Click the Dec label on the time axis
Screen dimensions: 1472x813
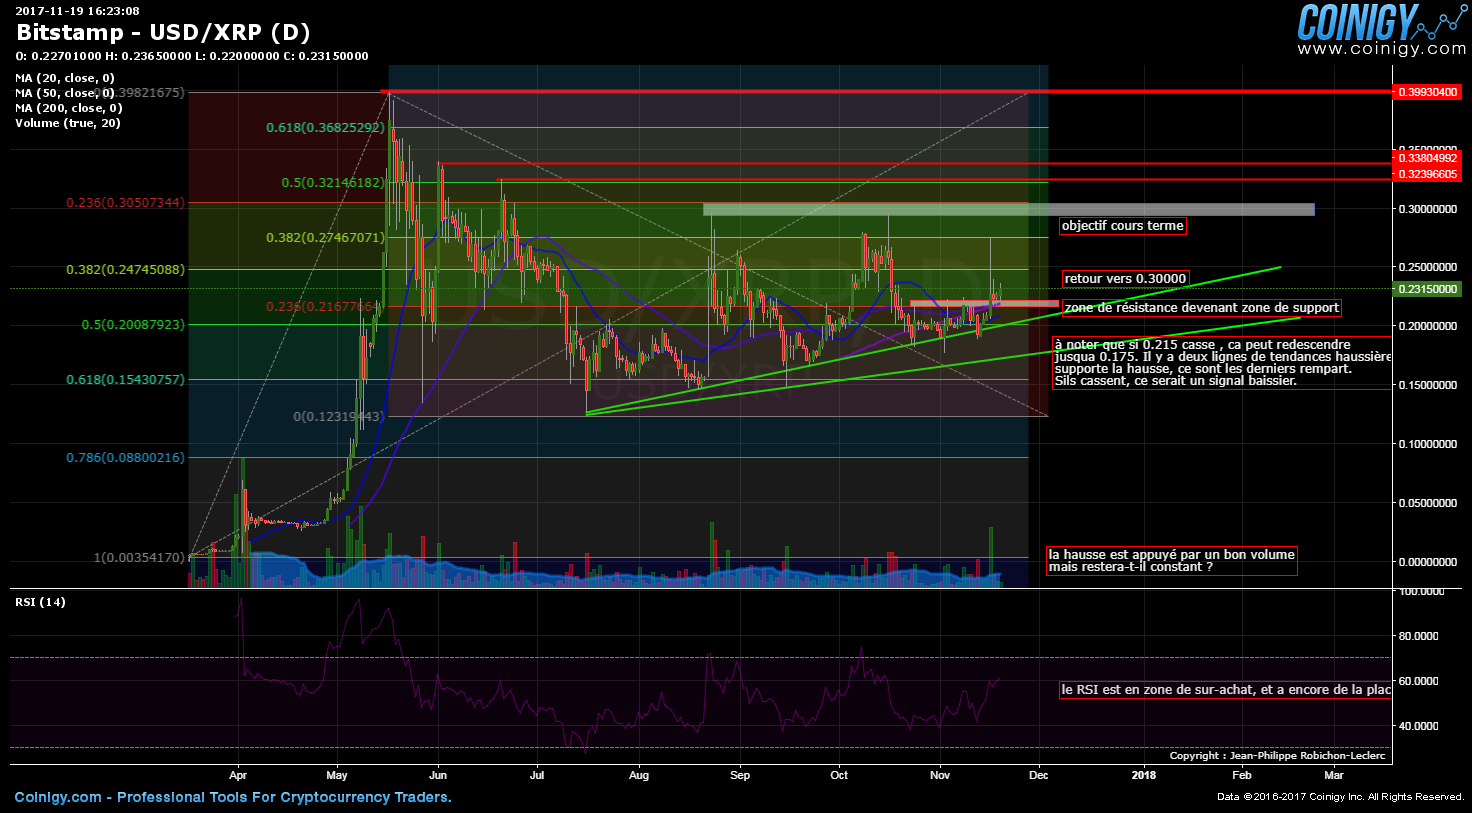1039,775
